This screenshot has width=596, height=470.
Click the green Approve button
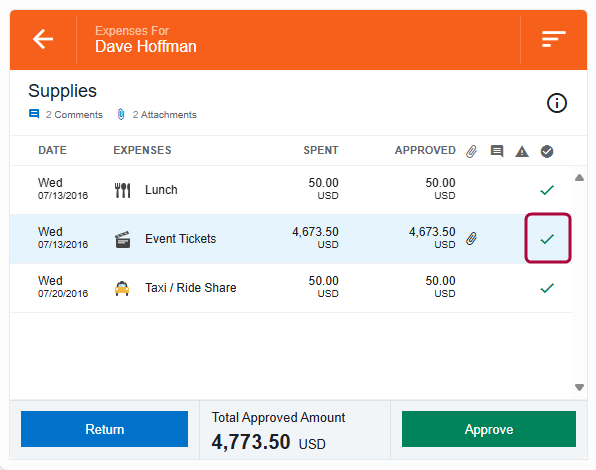pos(489,429)
